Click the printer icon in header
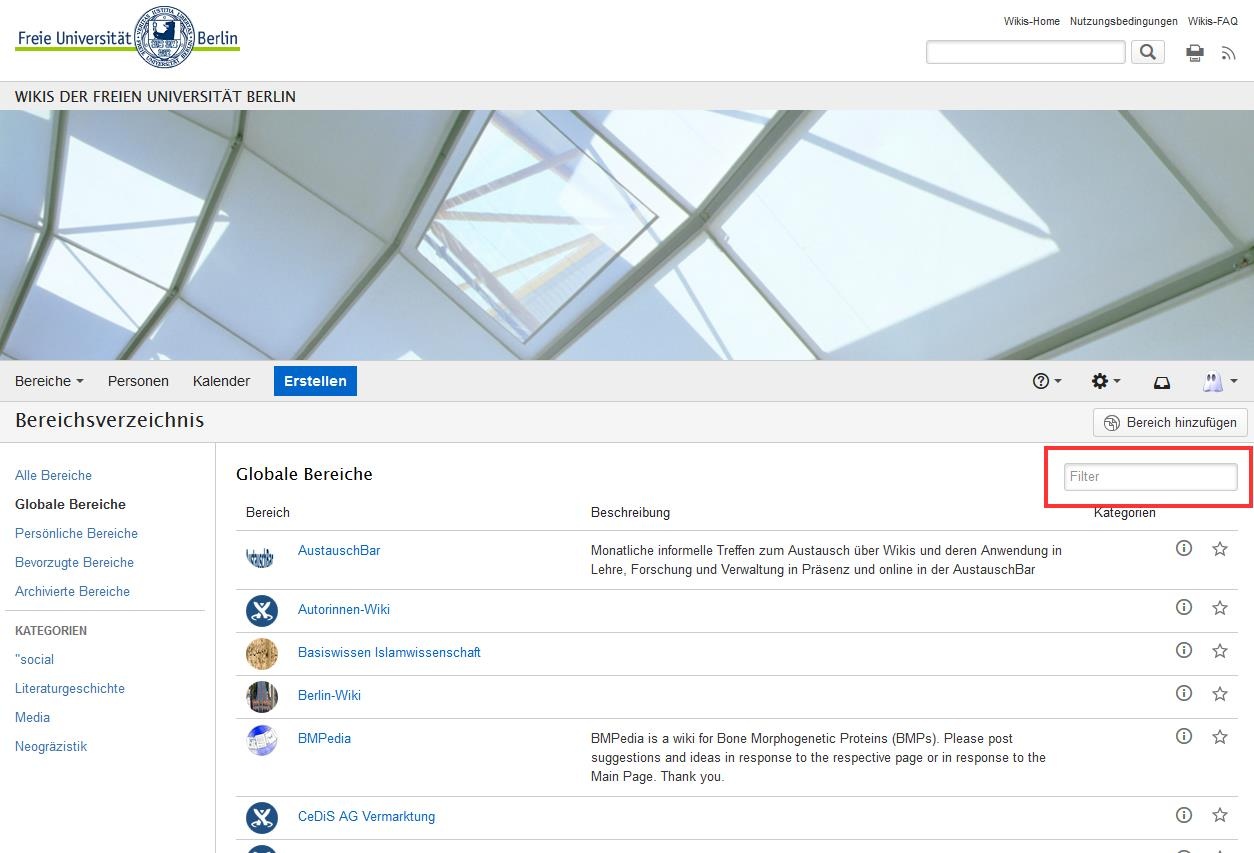The width and height of the screenshot is (1254, 853). point(1194,53)
